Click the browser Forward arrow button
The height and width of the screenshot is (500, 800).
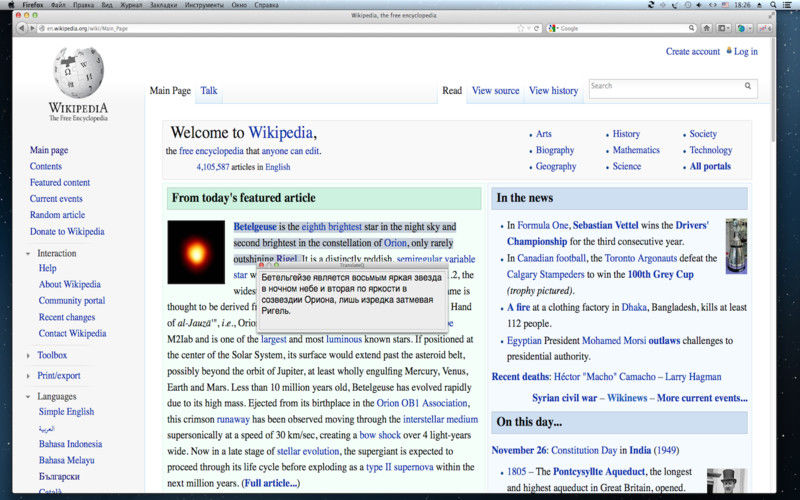(x=32, y=29)
